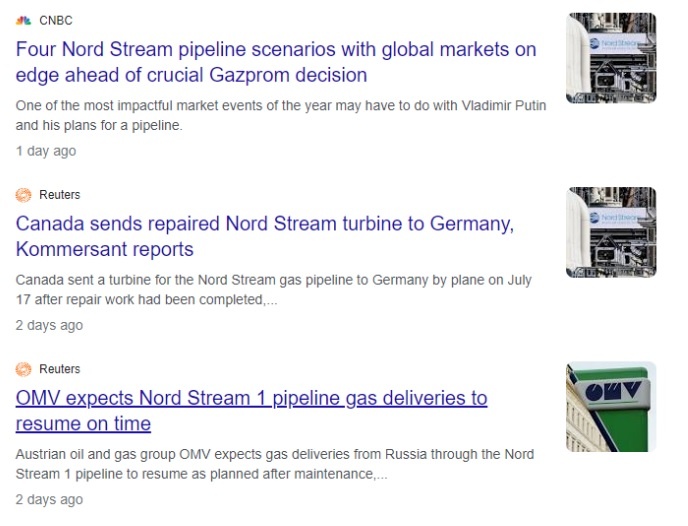Click the Canada turbine article snippet
This screenshot has width=688, height=526.
click(x=274, y=290)
